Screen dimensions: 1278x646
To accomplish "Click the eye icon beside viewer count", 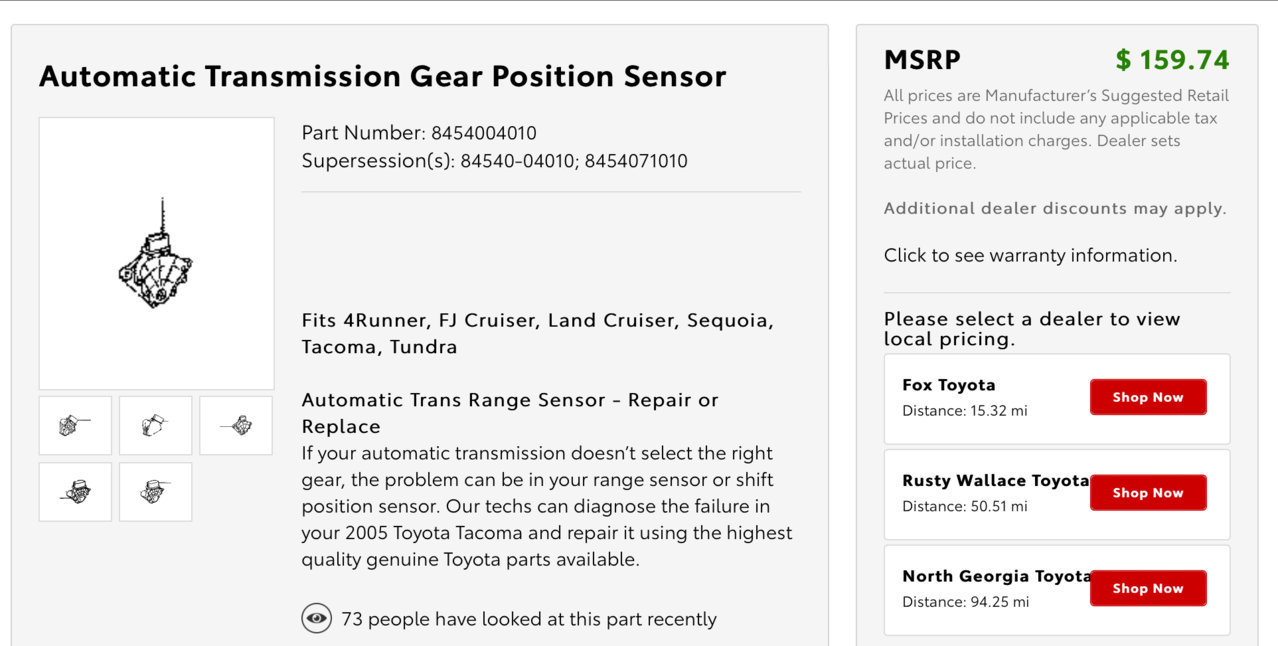I will [316, 619].
